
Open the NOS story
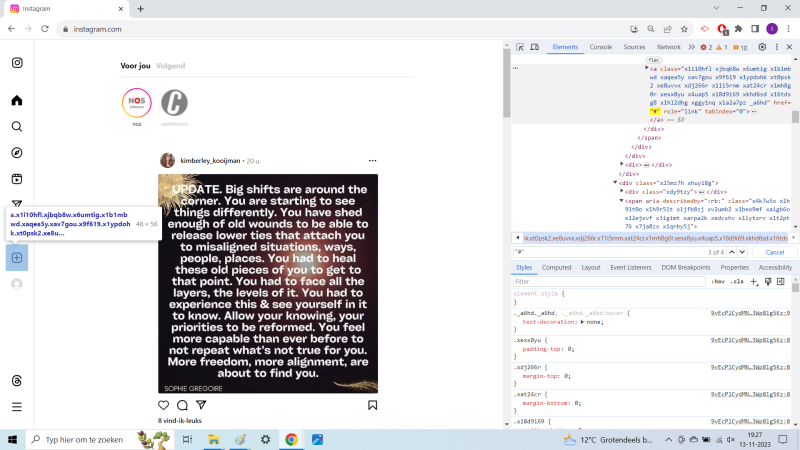pyautogui.click(x=137, y=103)
